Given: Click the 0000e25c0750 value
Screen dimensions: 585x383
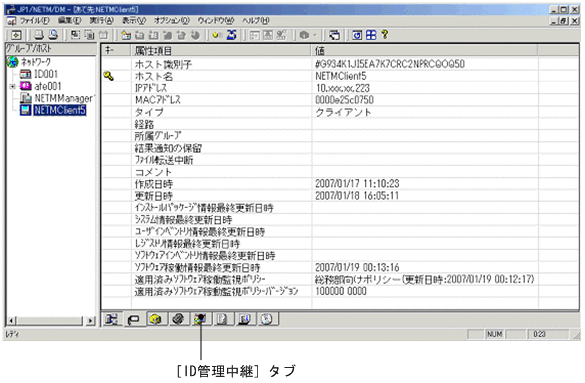Looking at the screenshot, I should tap(344, 100).
